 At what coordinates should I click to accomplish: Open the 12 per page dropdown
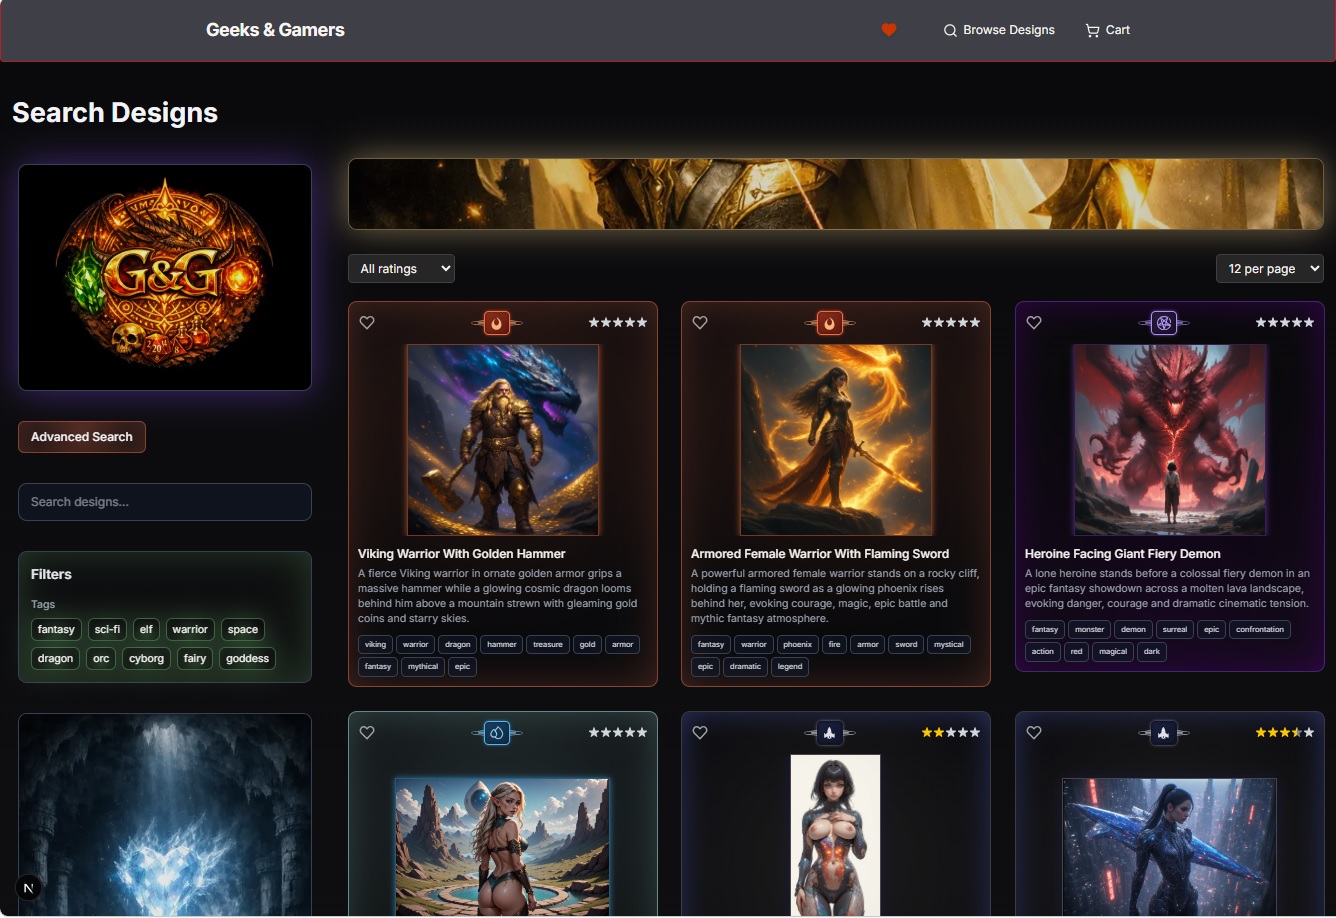1270,268
